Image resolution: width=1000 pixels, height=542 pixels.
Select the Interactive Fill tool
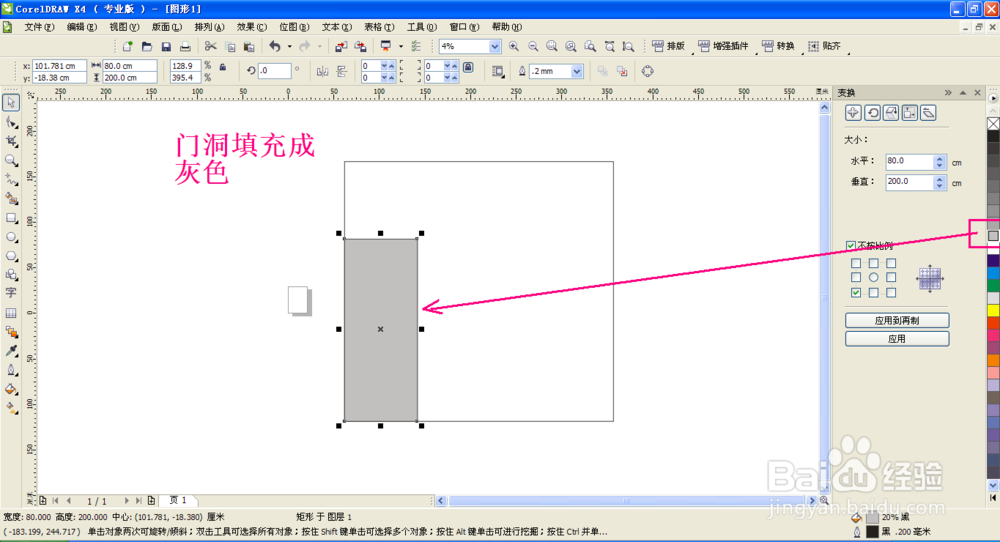pos(11,408)
